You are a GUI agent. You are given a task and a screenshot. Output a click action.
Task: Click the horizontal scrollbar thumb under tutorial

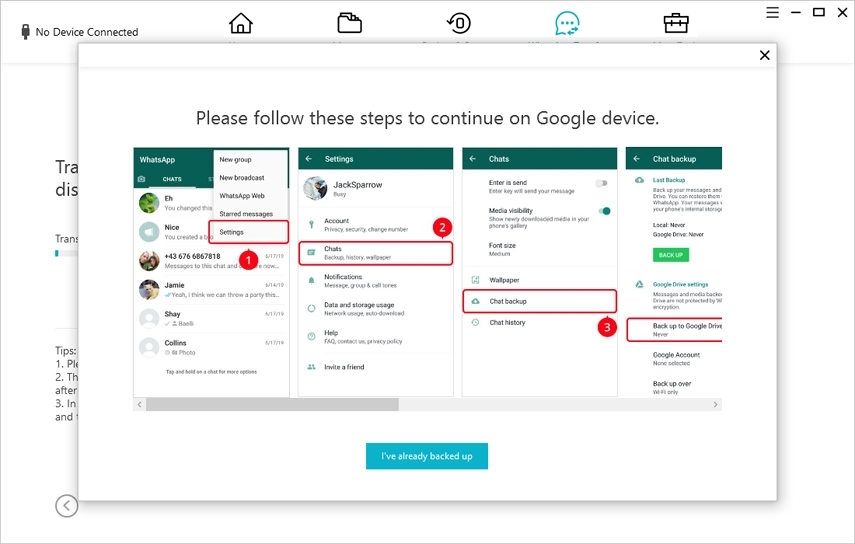(x=272, y=404)
